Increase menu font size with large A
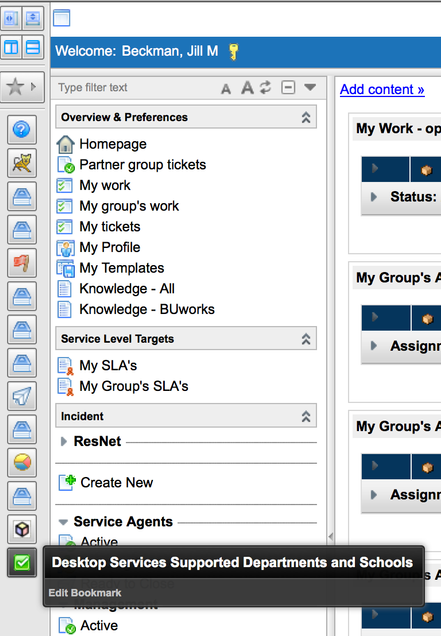 pyautogui.click(x=247, y=88)
